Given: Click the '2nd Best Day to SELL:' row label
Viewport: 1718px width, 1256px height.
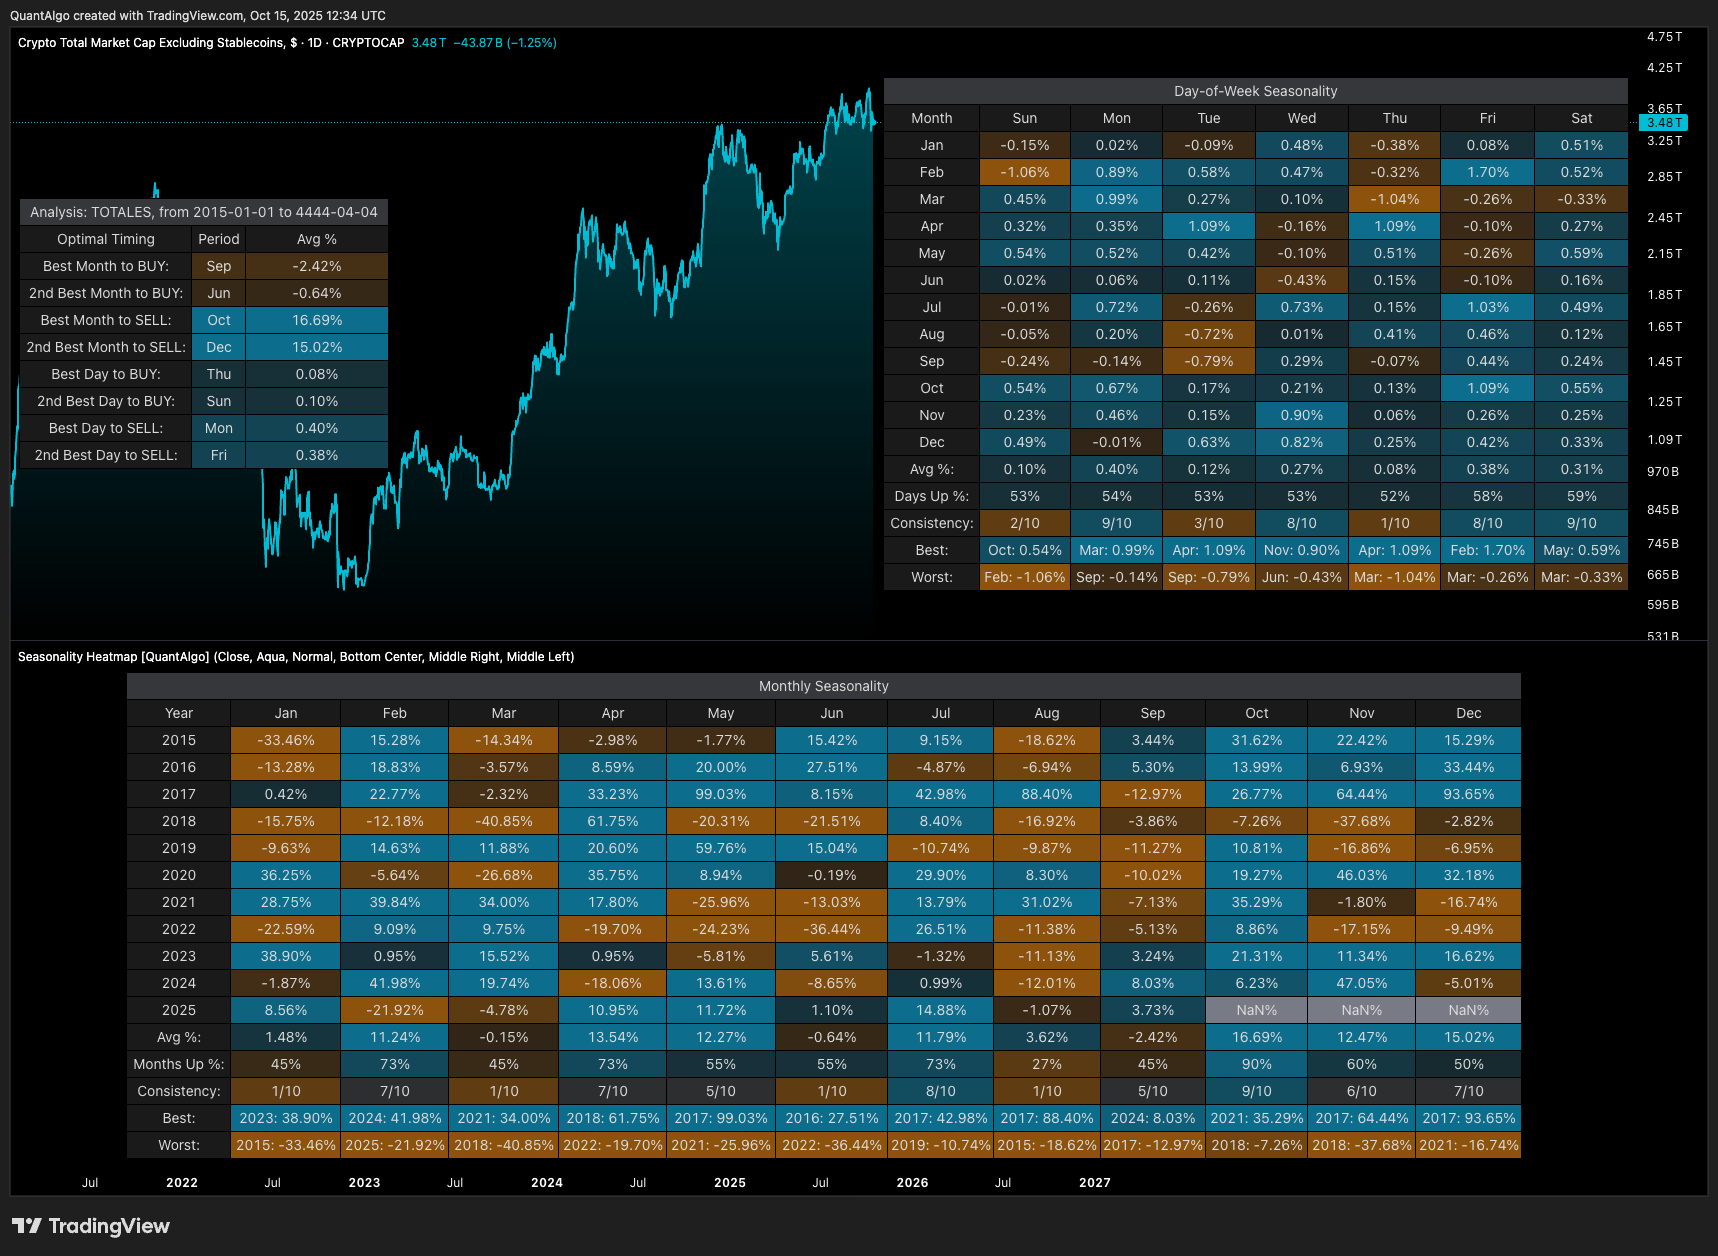Looking at the screenshot, I should [x=106, y=455].
